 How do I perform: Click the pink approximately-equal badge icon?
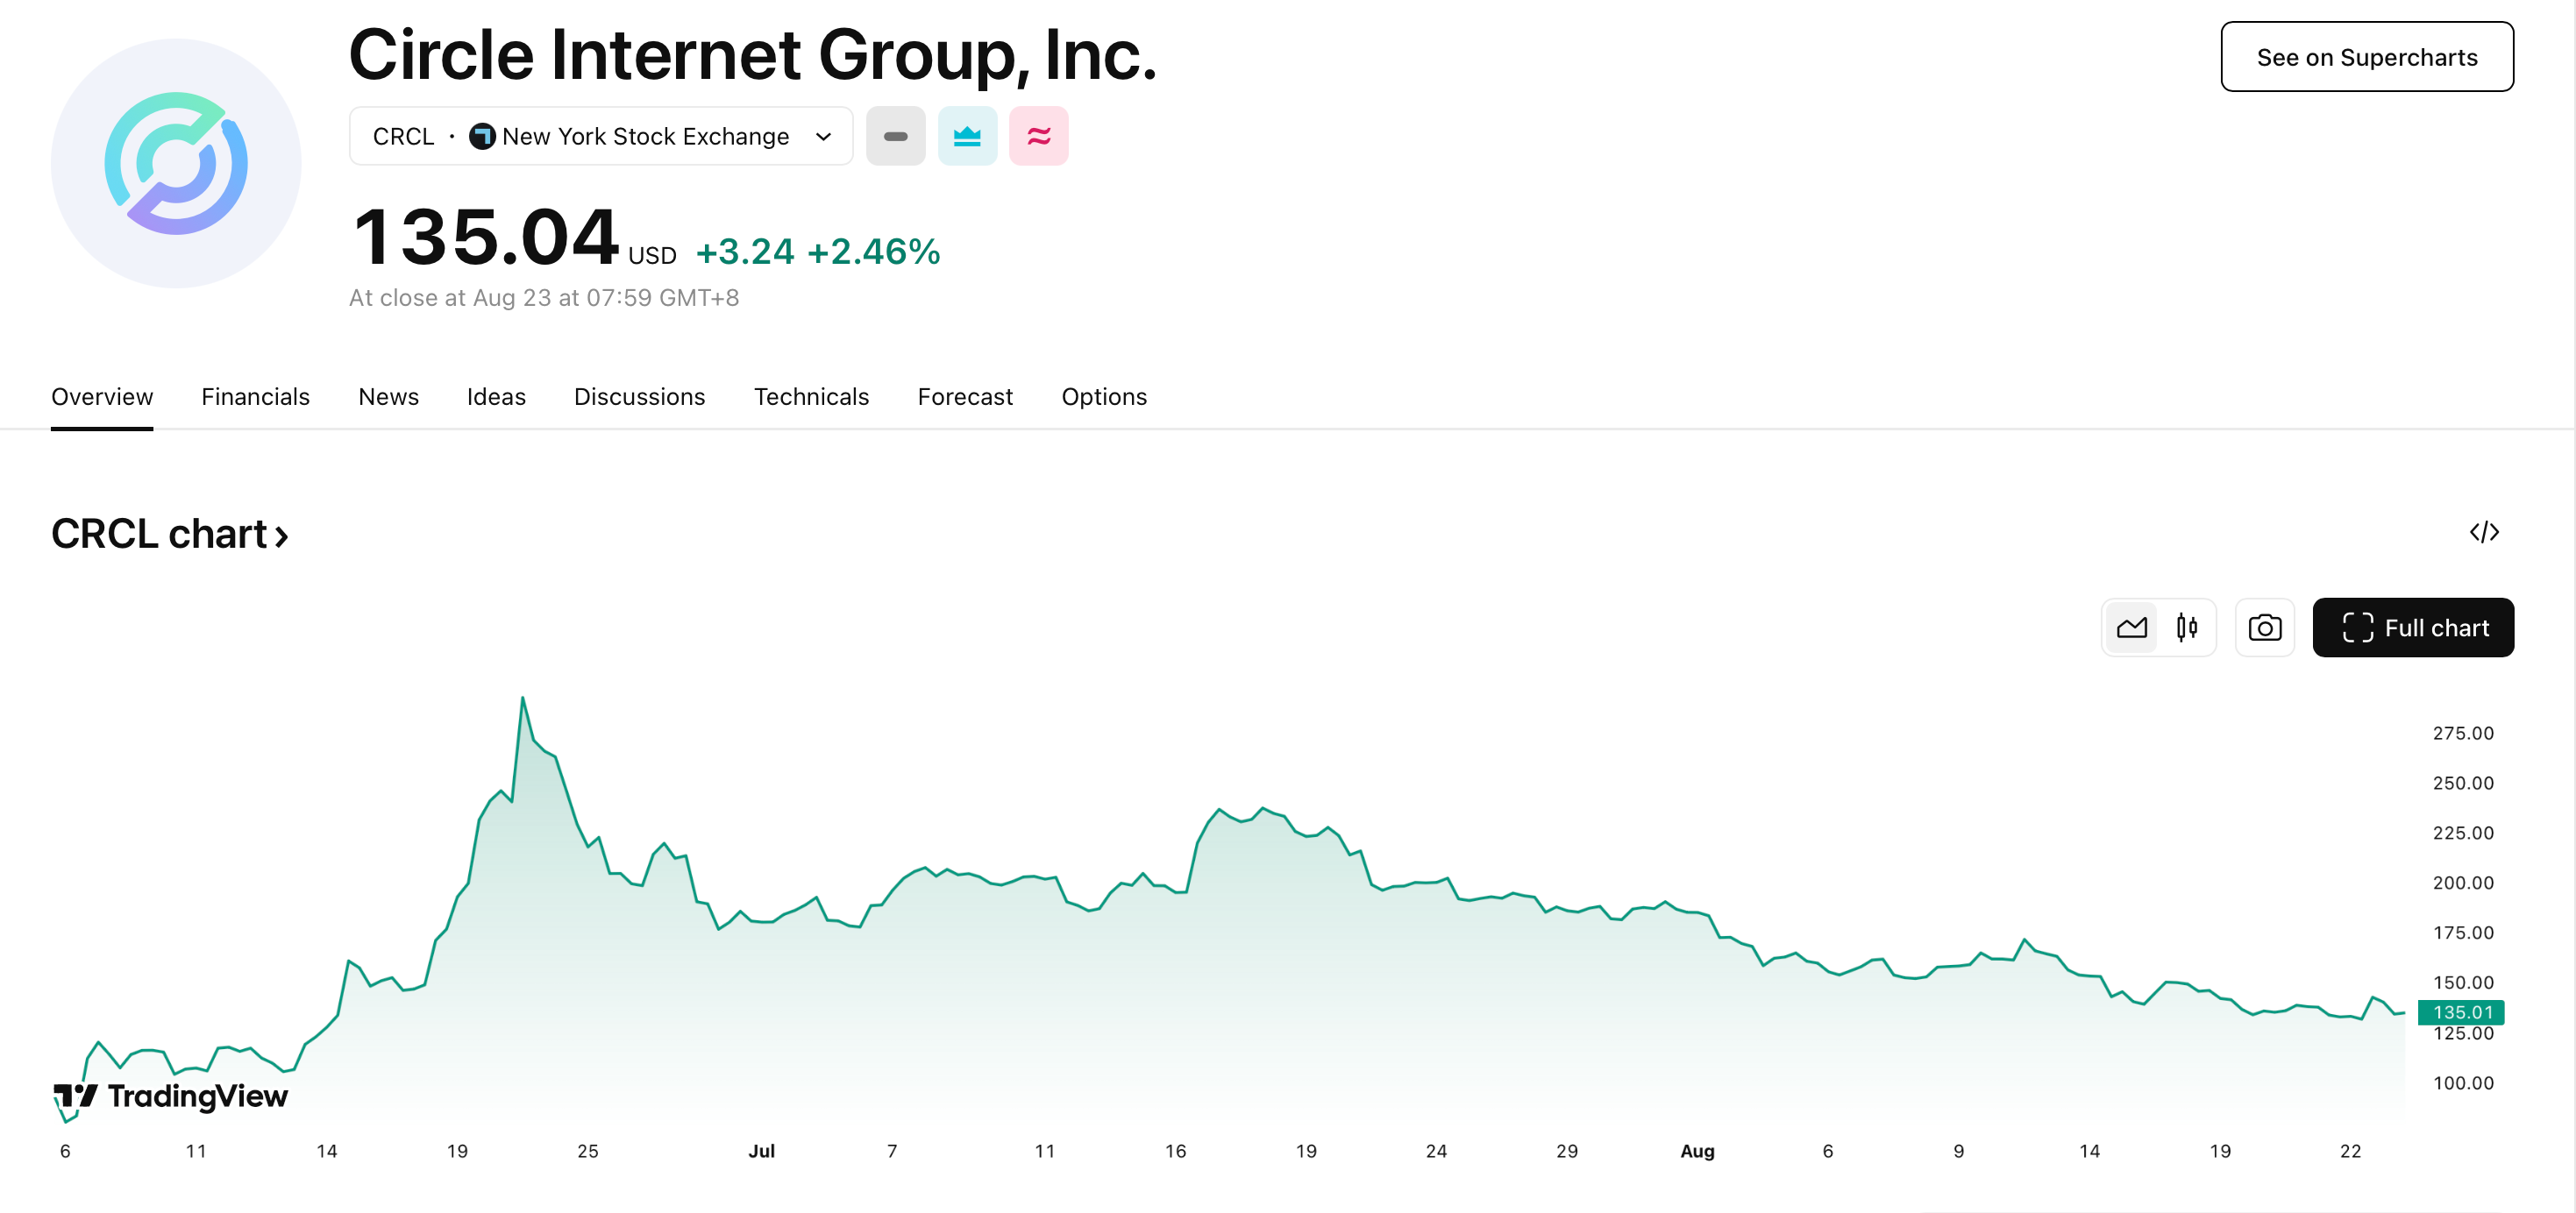pos(1038,136)
